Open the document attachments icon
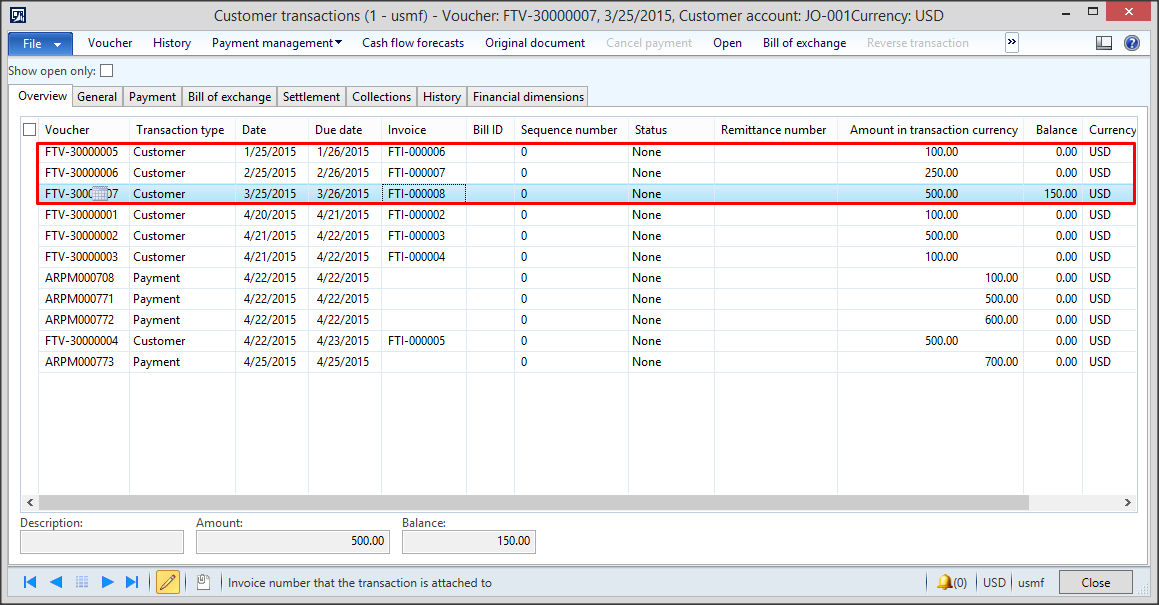 click(x=203, y=581)
